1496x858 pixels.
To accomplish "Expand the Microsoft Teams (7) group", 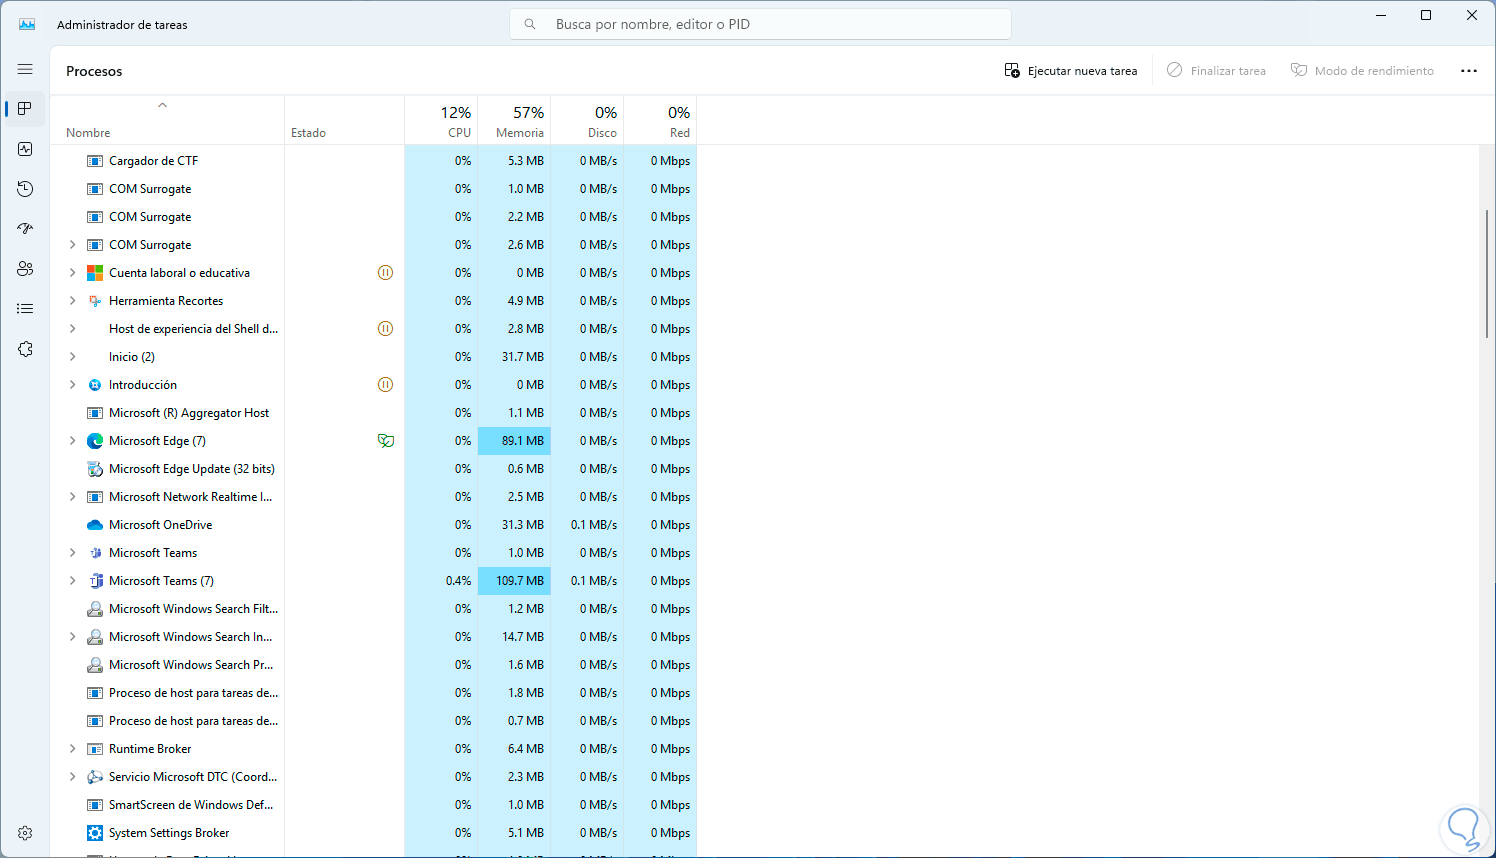I will coord(72,581).
